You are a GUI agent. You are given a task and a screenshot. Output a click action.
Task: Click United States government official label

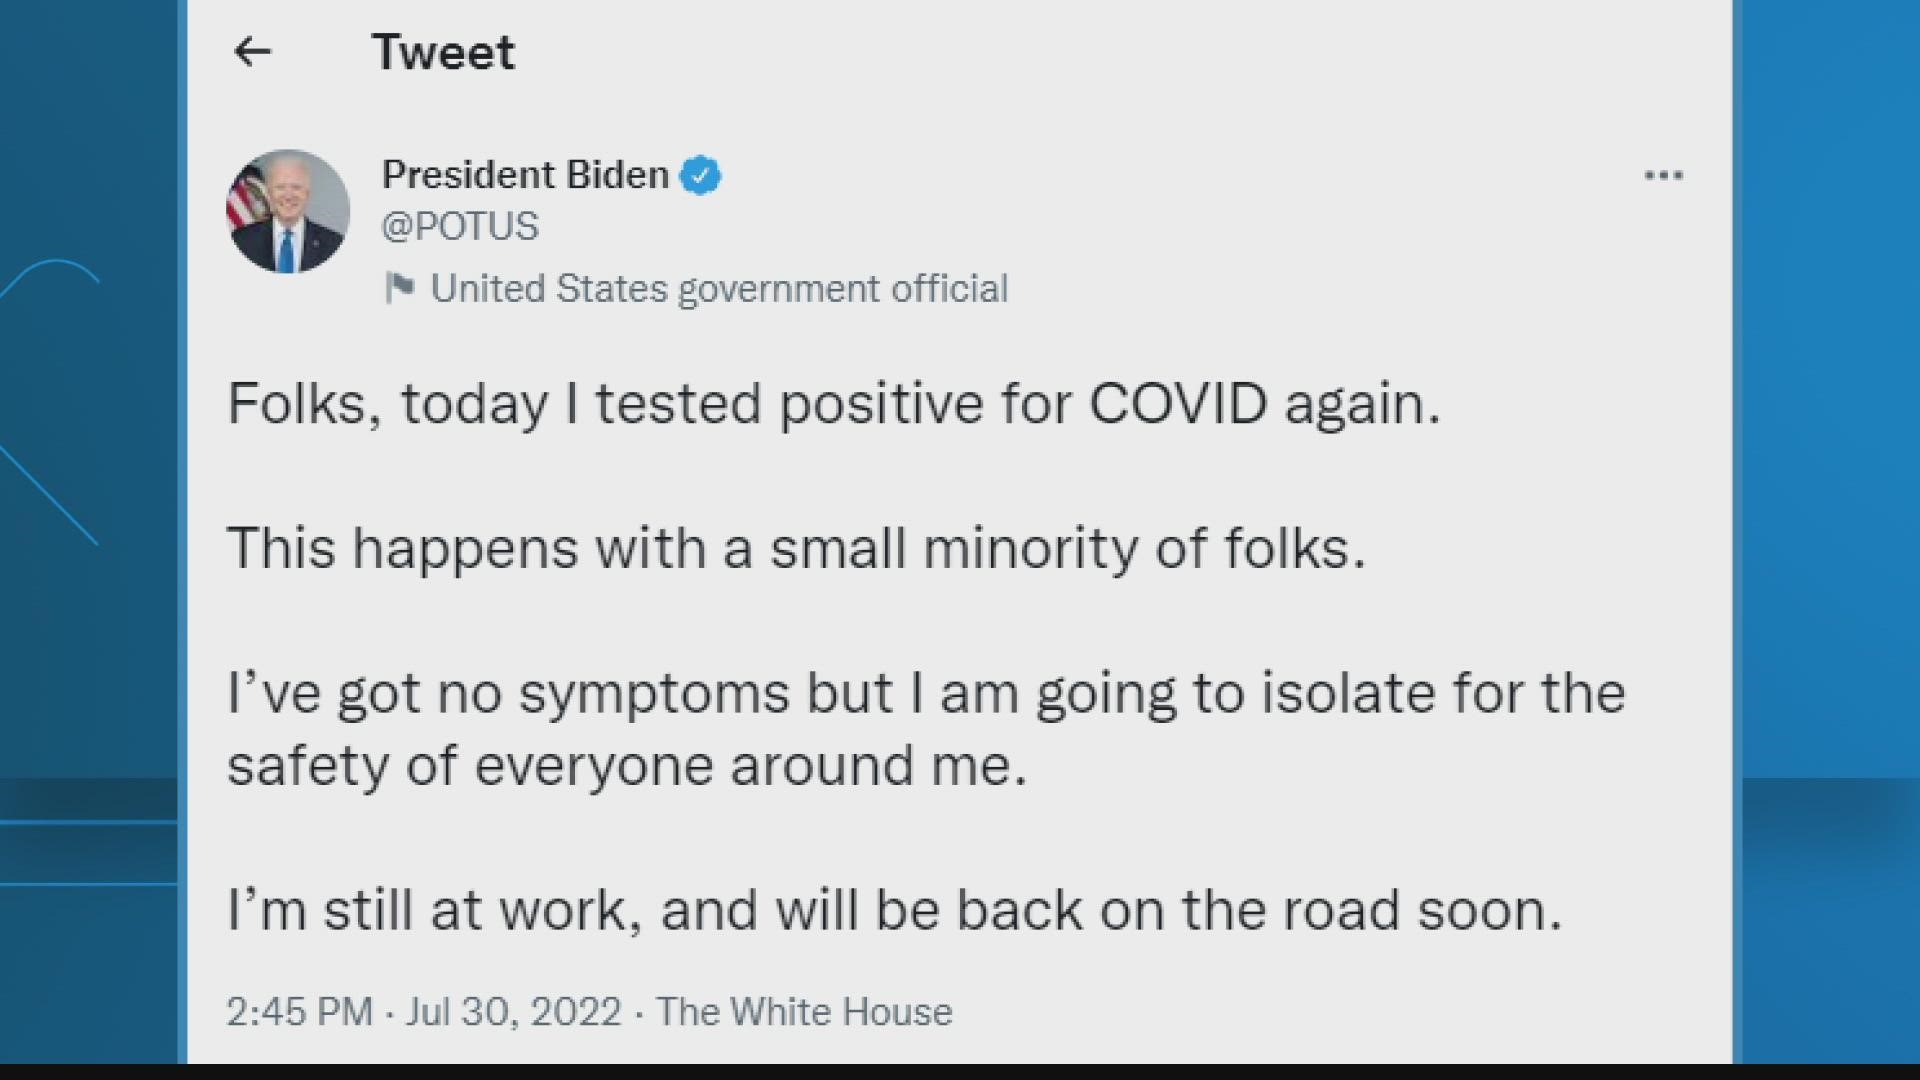coord(719,289)
